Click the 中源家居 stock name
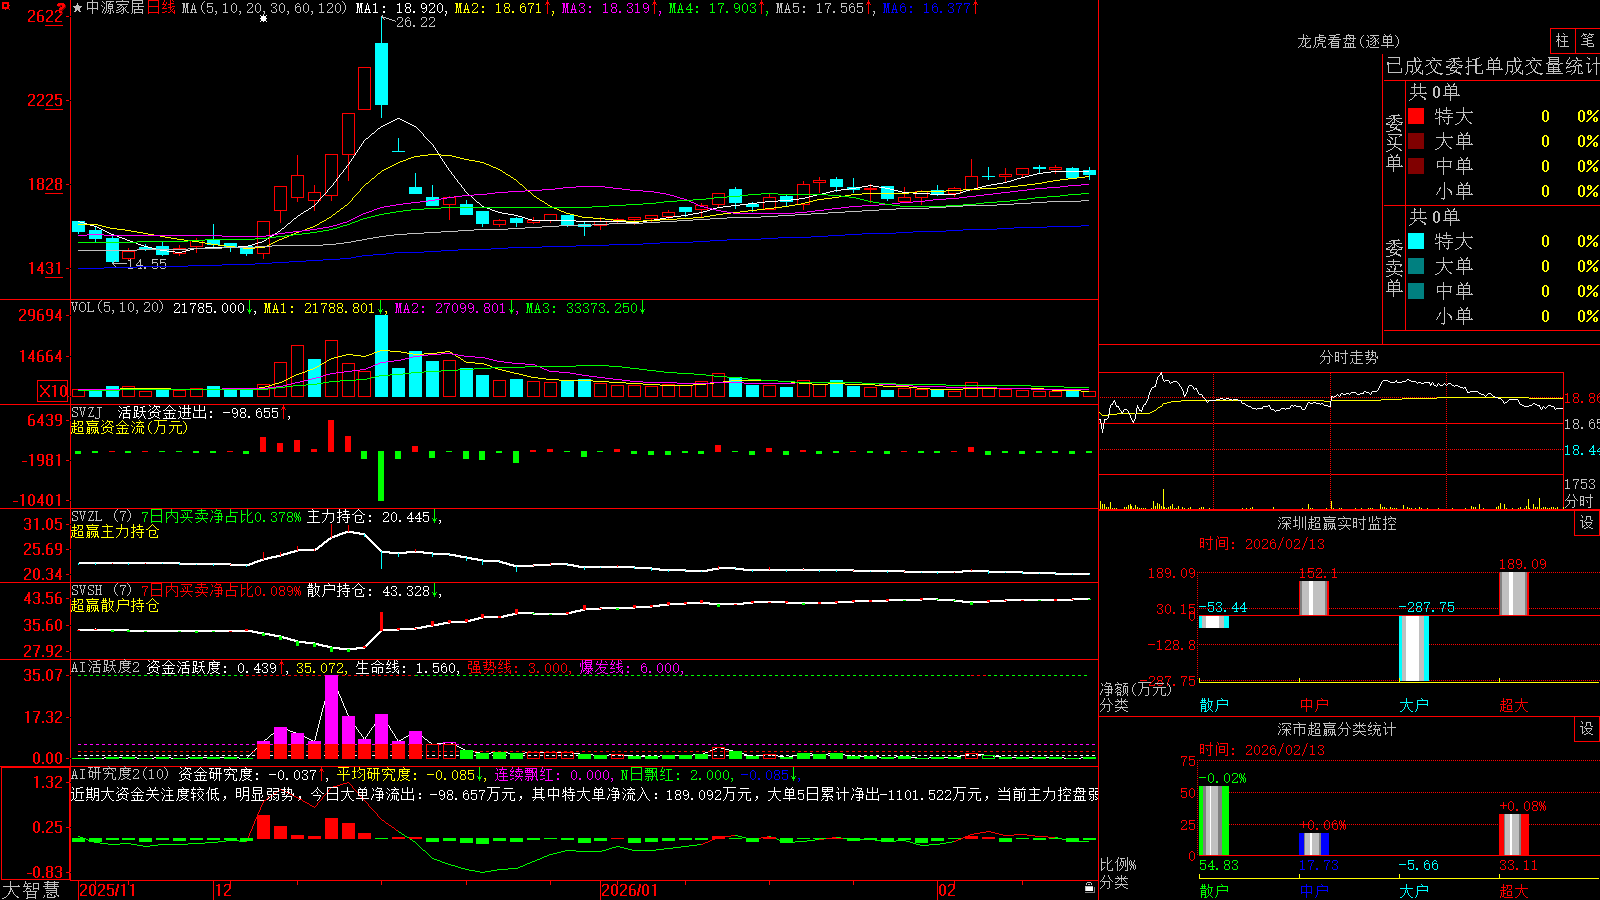This screenshot has width=1600, height=900. [x=115, y=8]
